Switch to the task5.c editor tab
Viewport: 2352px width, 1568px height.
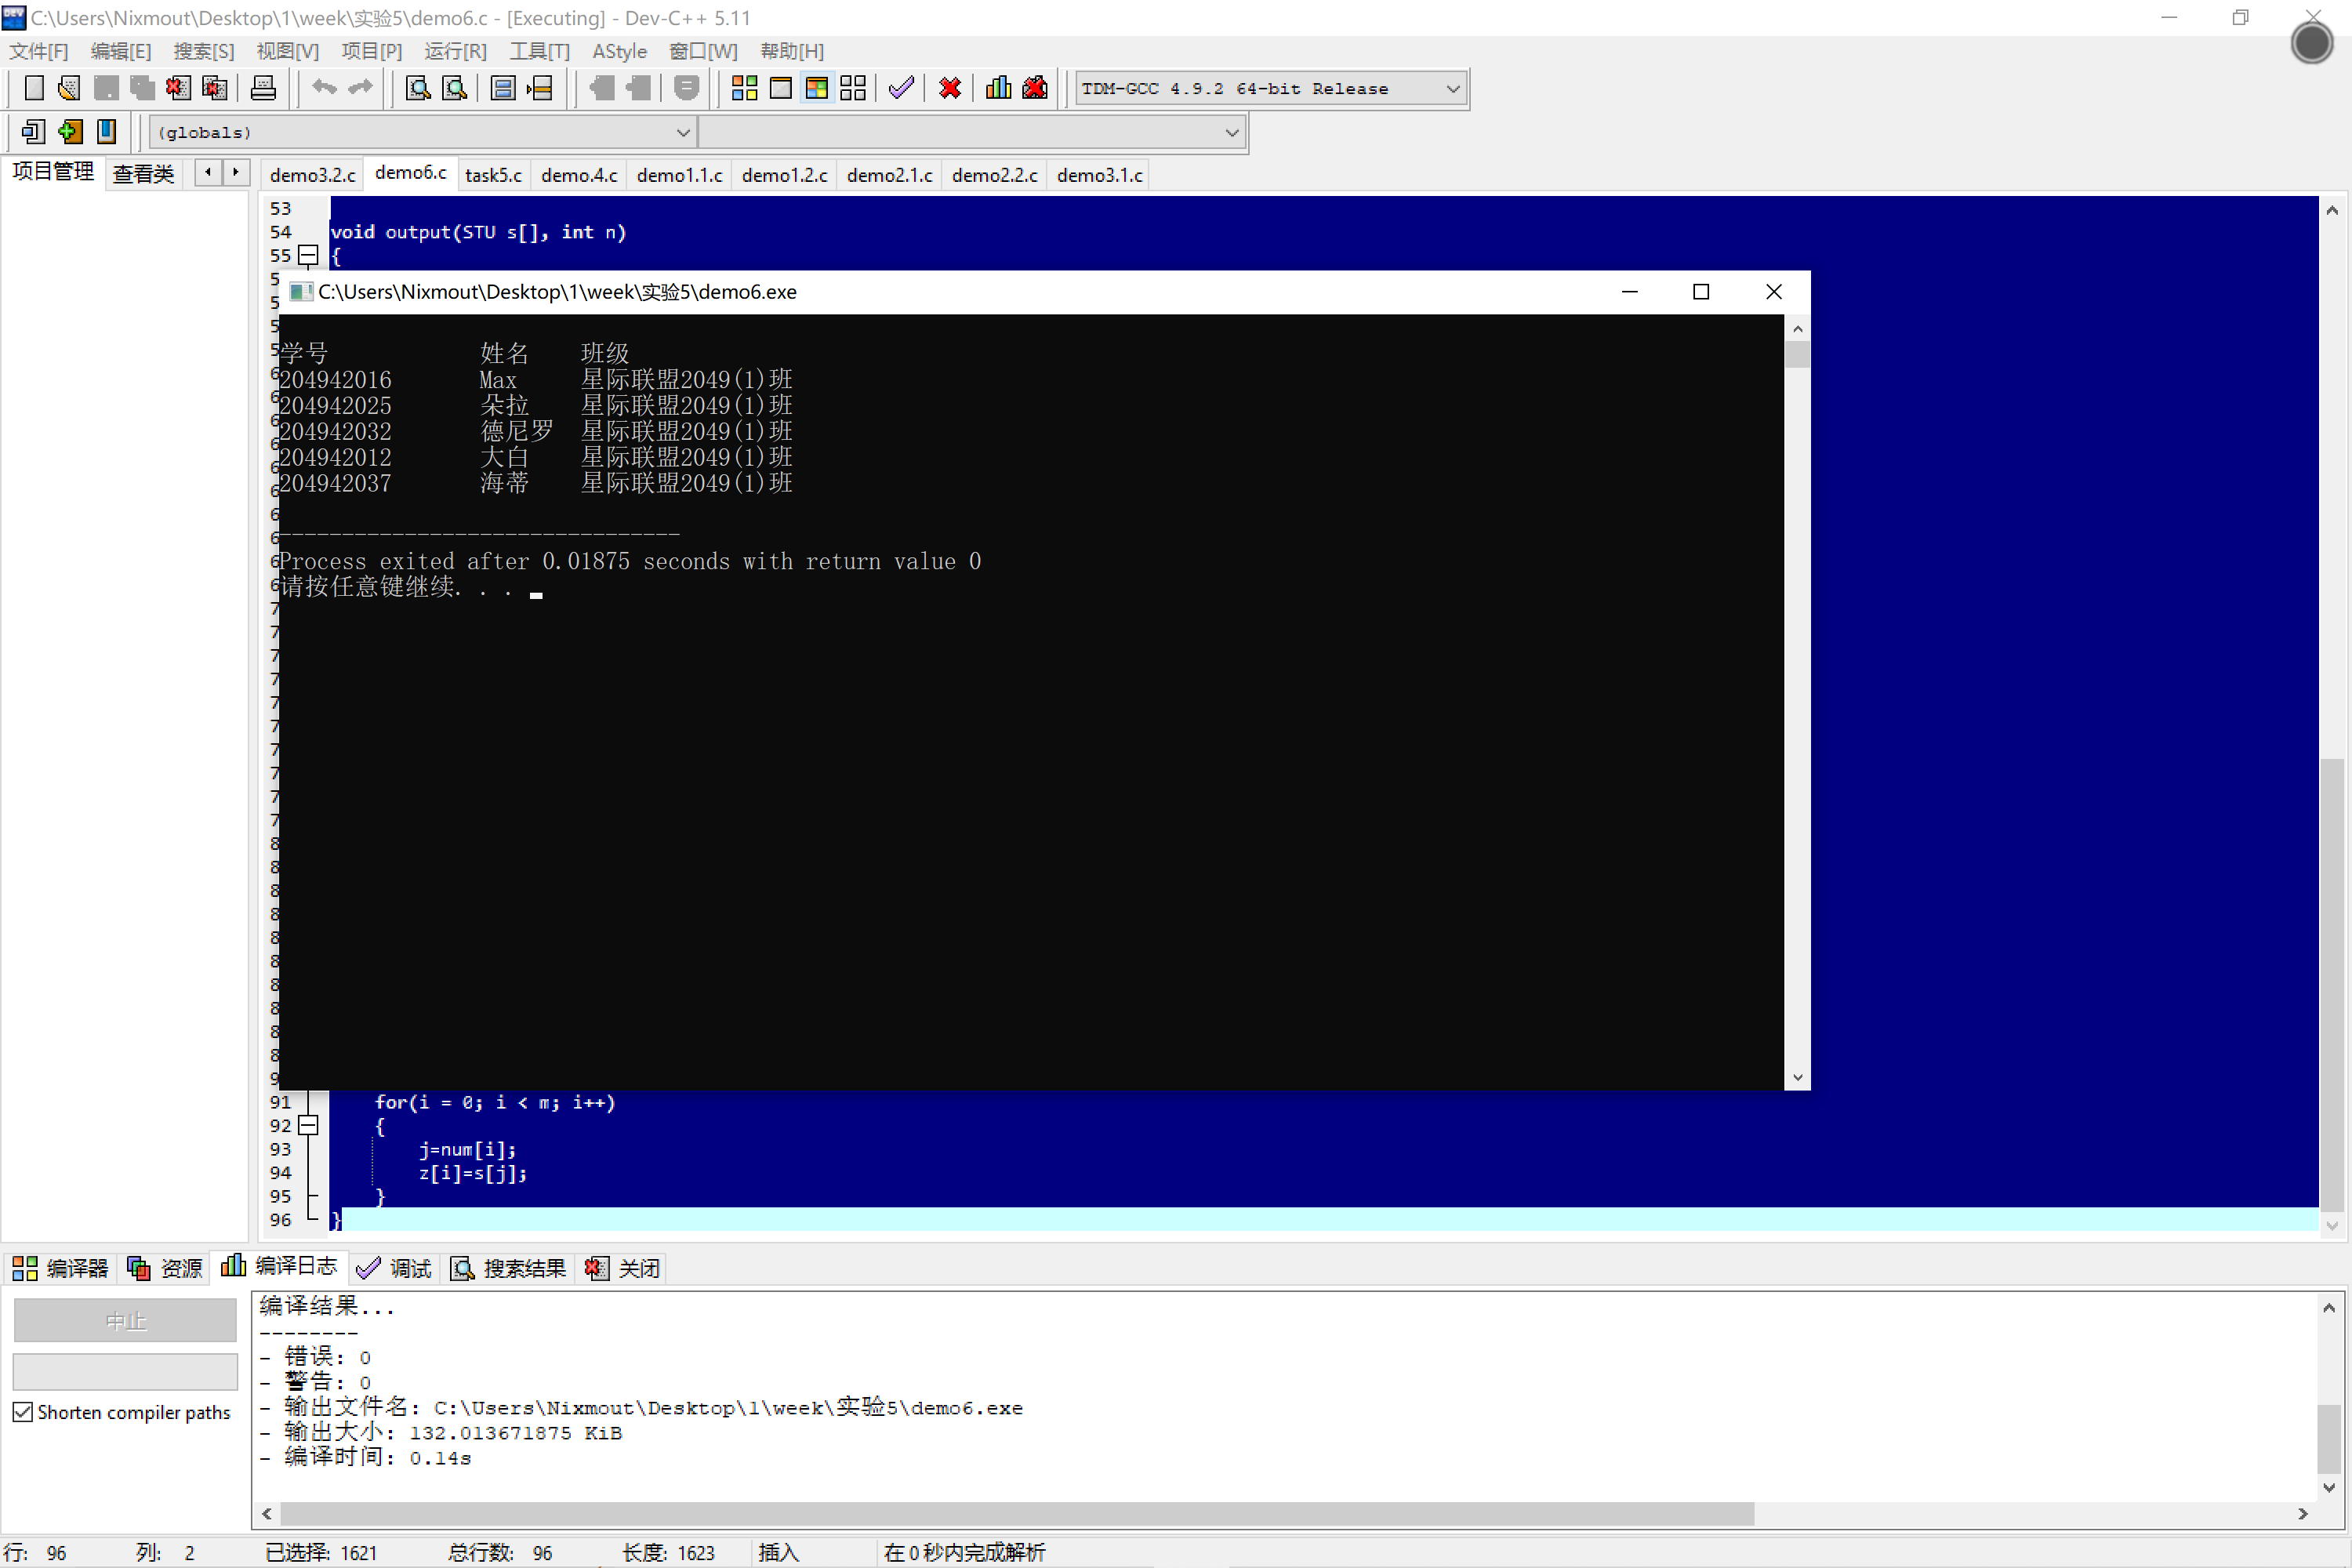493,175
